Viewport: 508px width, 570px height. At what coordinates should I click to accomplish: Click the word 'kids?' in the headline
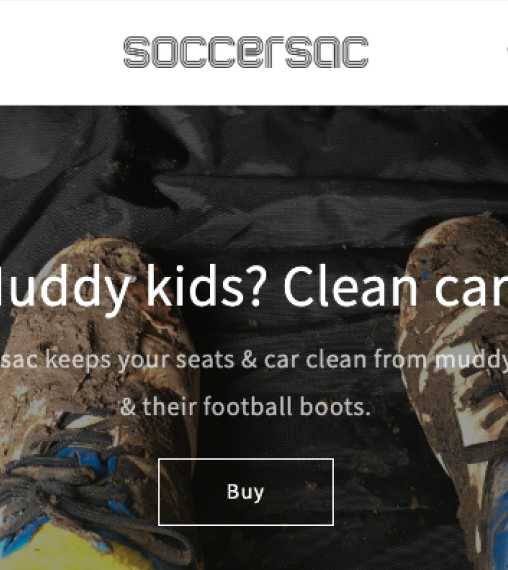tap(204, 286)
